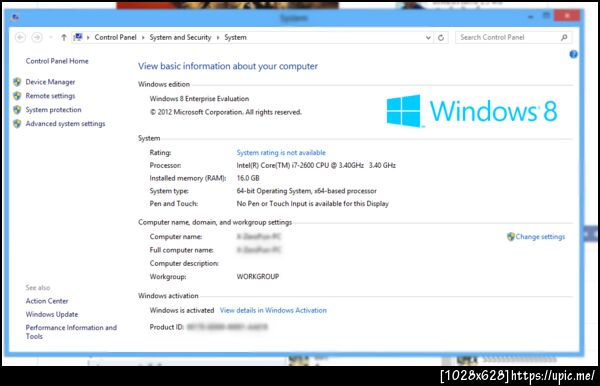This screenshot has height=386, width=600.
Task: Go forward using the forward arrow
Action: [37, 37]
